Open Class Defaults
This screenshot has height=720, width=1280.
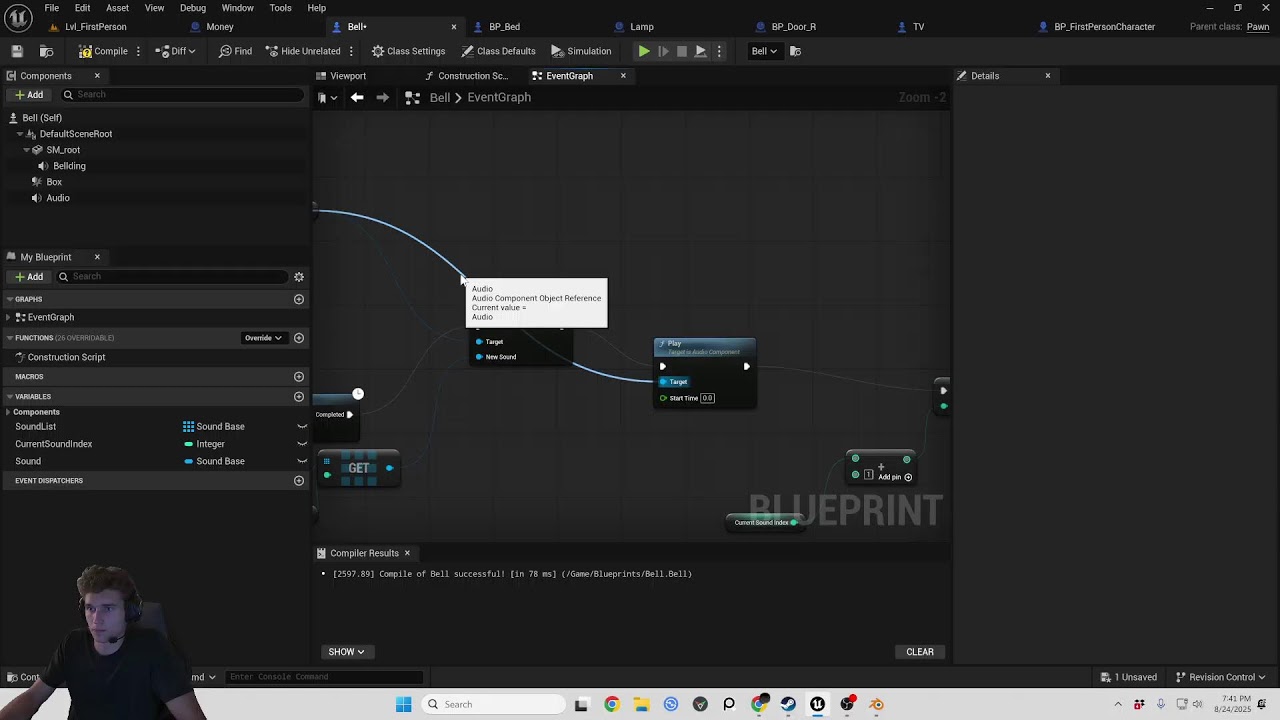498,51
